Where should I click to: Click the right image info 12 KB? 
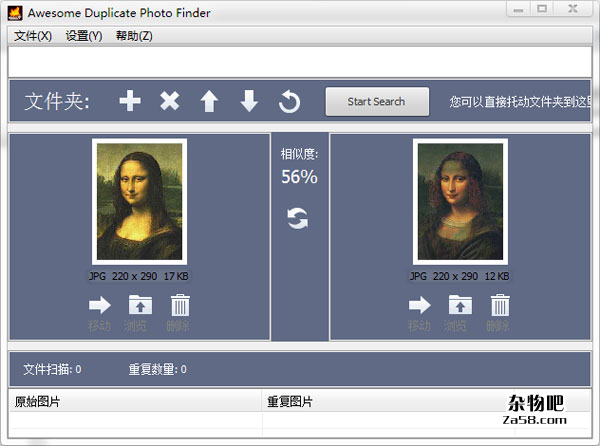click(x=497, y=276)
